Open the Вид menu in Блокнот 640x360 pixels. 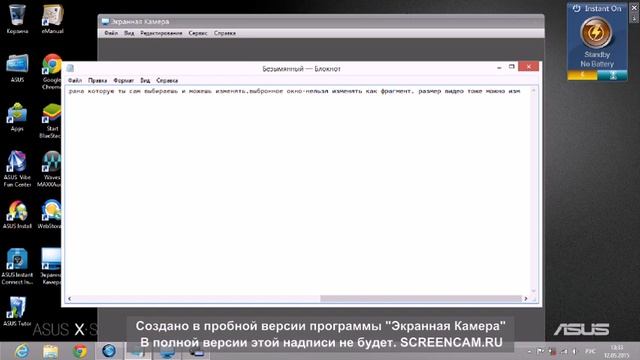(145, 80)
